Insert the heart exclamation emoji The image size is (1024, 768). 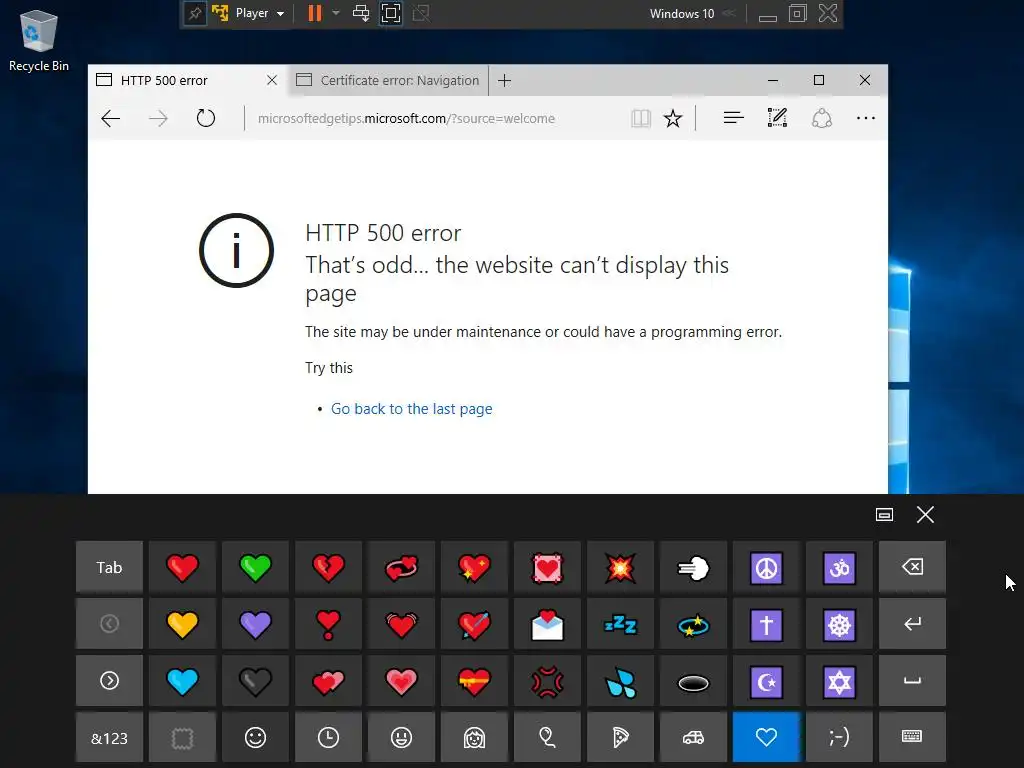(328, 624)
